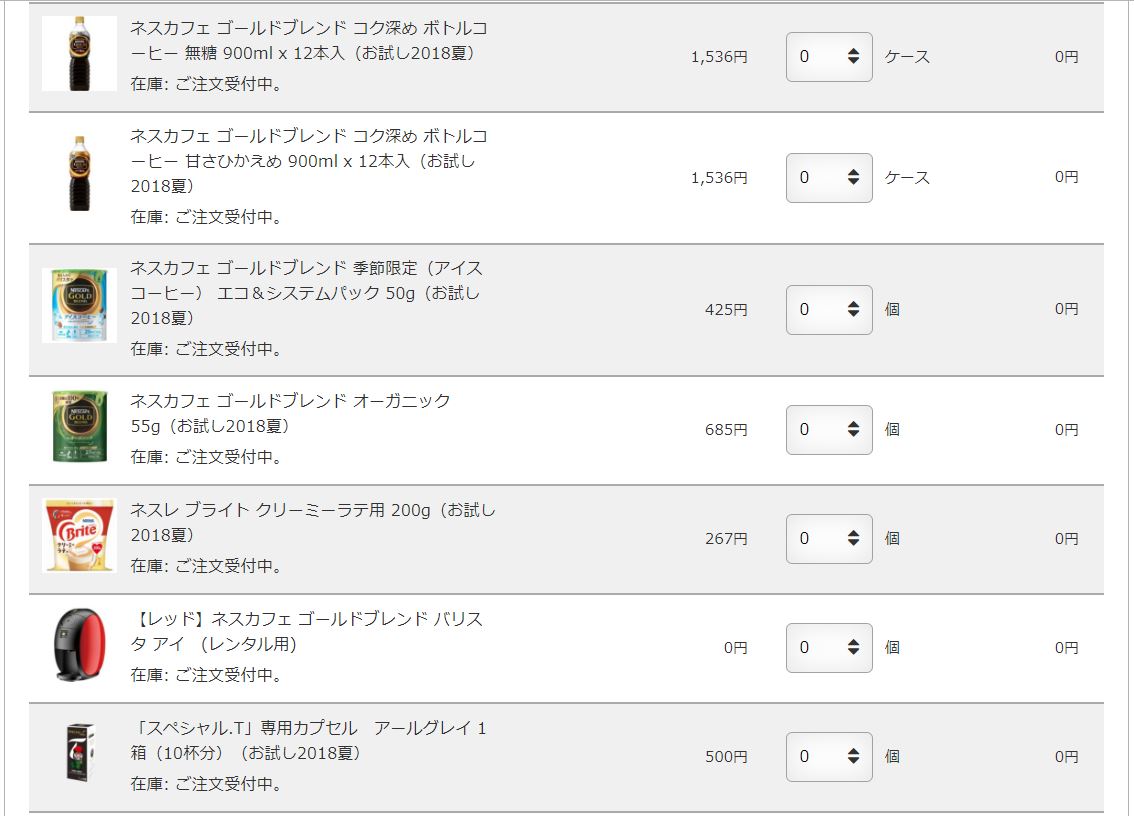Increase quantity of the 685円 Organic item
Screen dimensions: 1134x816
click(853, 424)
